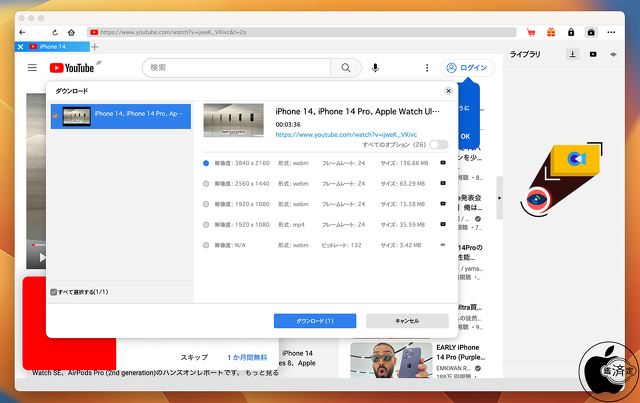Viewport: 640px width, 403px height.
Task: Open the three-dot more menu in toolbar
Action: tap(611, 32)
